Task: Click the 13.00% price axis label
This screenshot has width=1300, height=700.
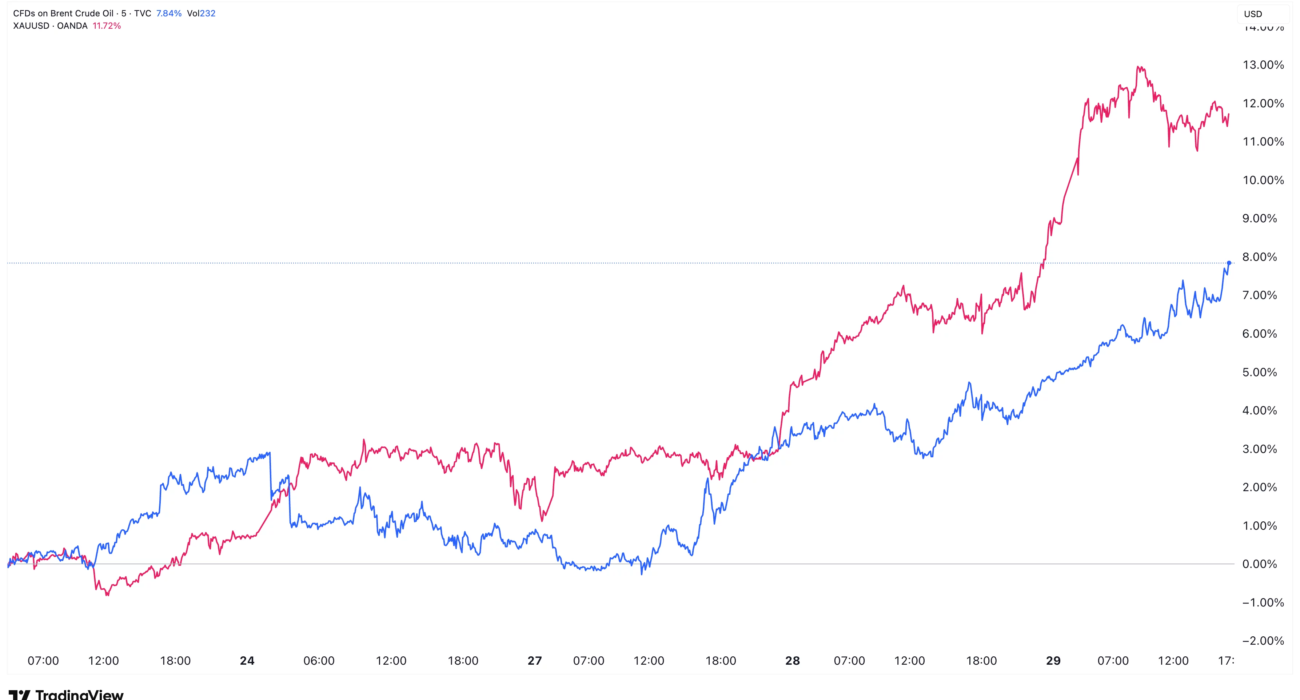Action: coord(1264,65)
